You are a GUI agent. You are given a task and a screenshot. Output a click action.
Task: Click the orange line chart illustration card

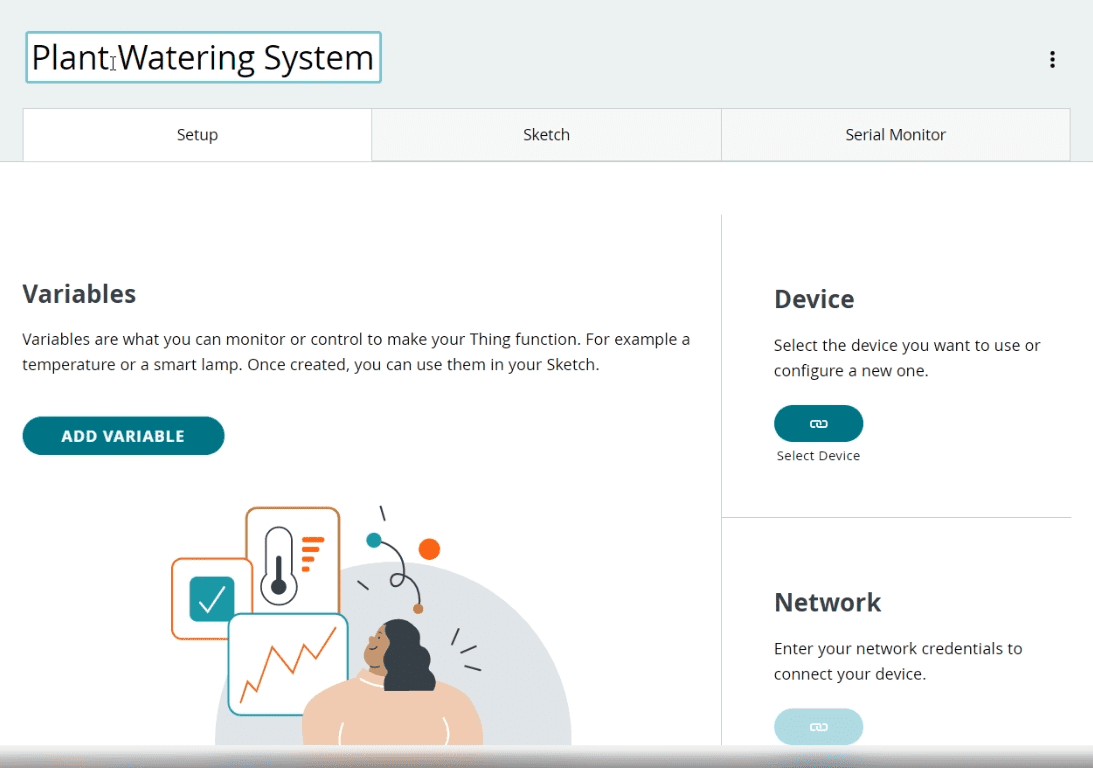point(287,665)
